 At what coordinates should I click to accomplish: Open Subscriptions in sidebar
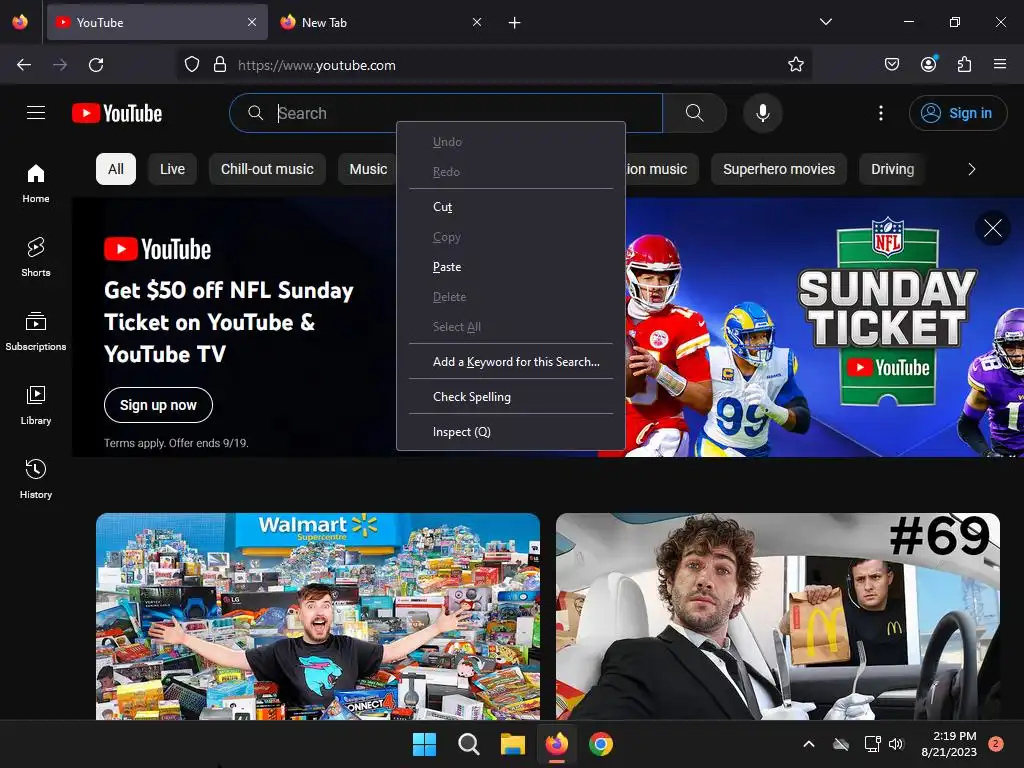point(36,332)
